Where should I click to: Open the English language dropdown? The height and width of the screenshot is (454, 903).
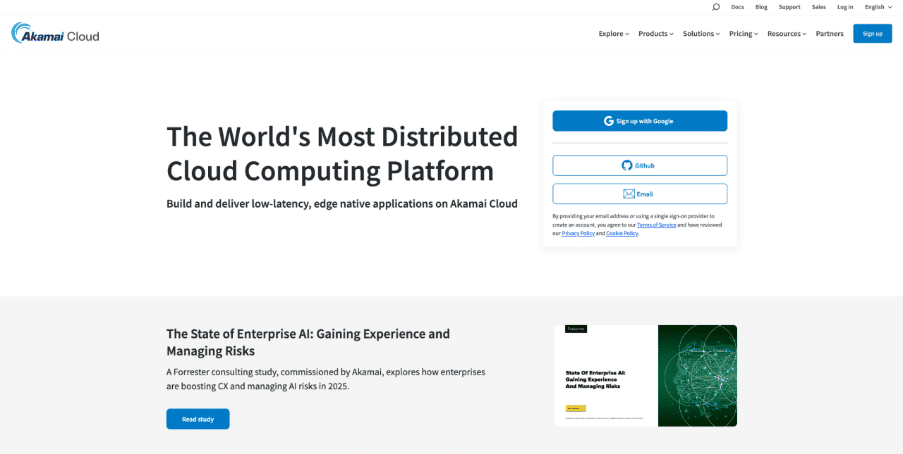878,7
